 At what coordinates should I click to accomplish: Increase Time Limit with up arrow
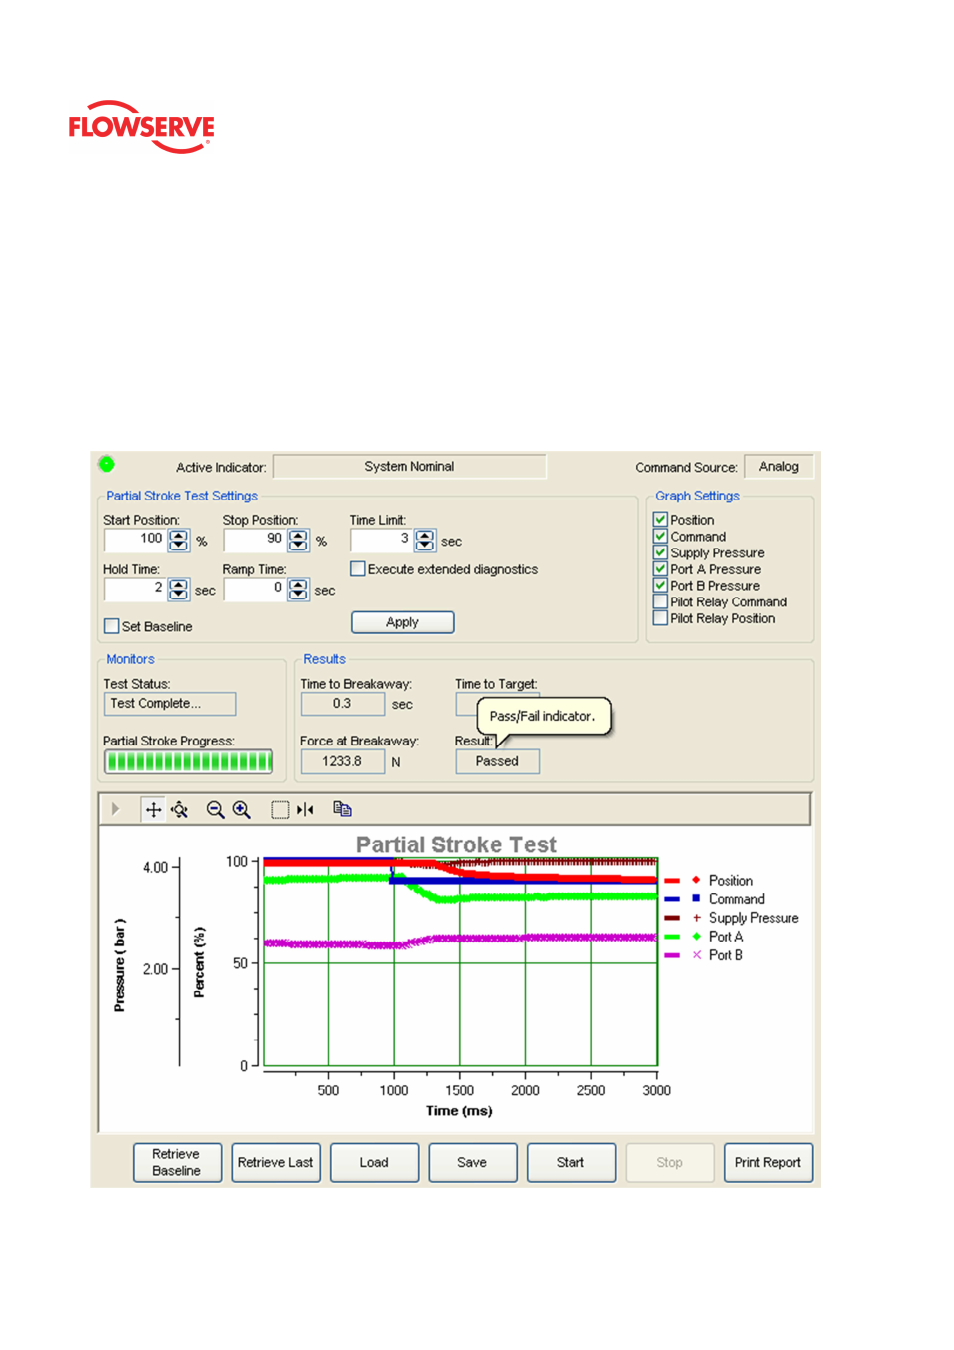(425, 535)
